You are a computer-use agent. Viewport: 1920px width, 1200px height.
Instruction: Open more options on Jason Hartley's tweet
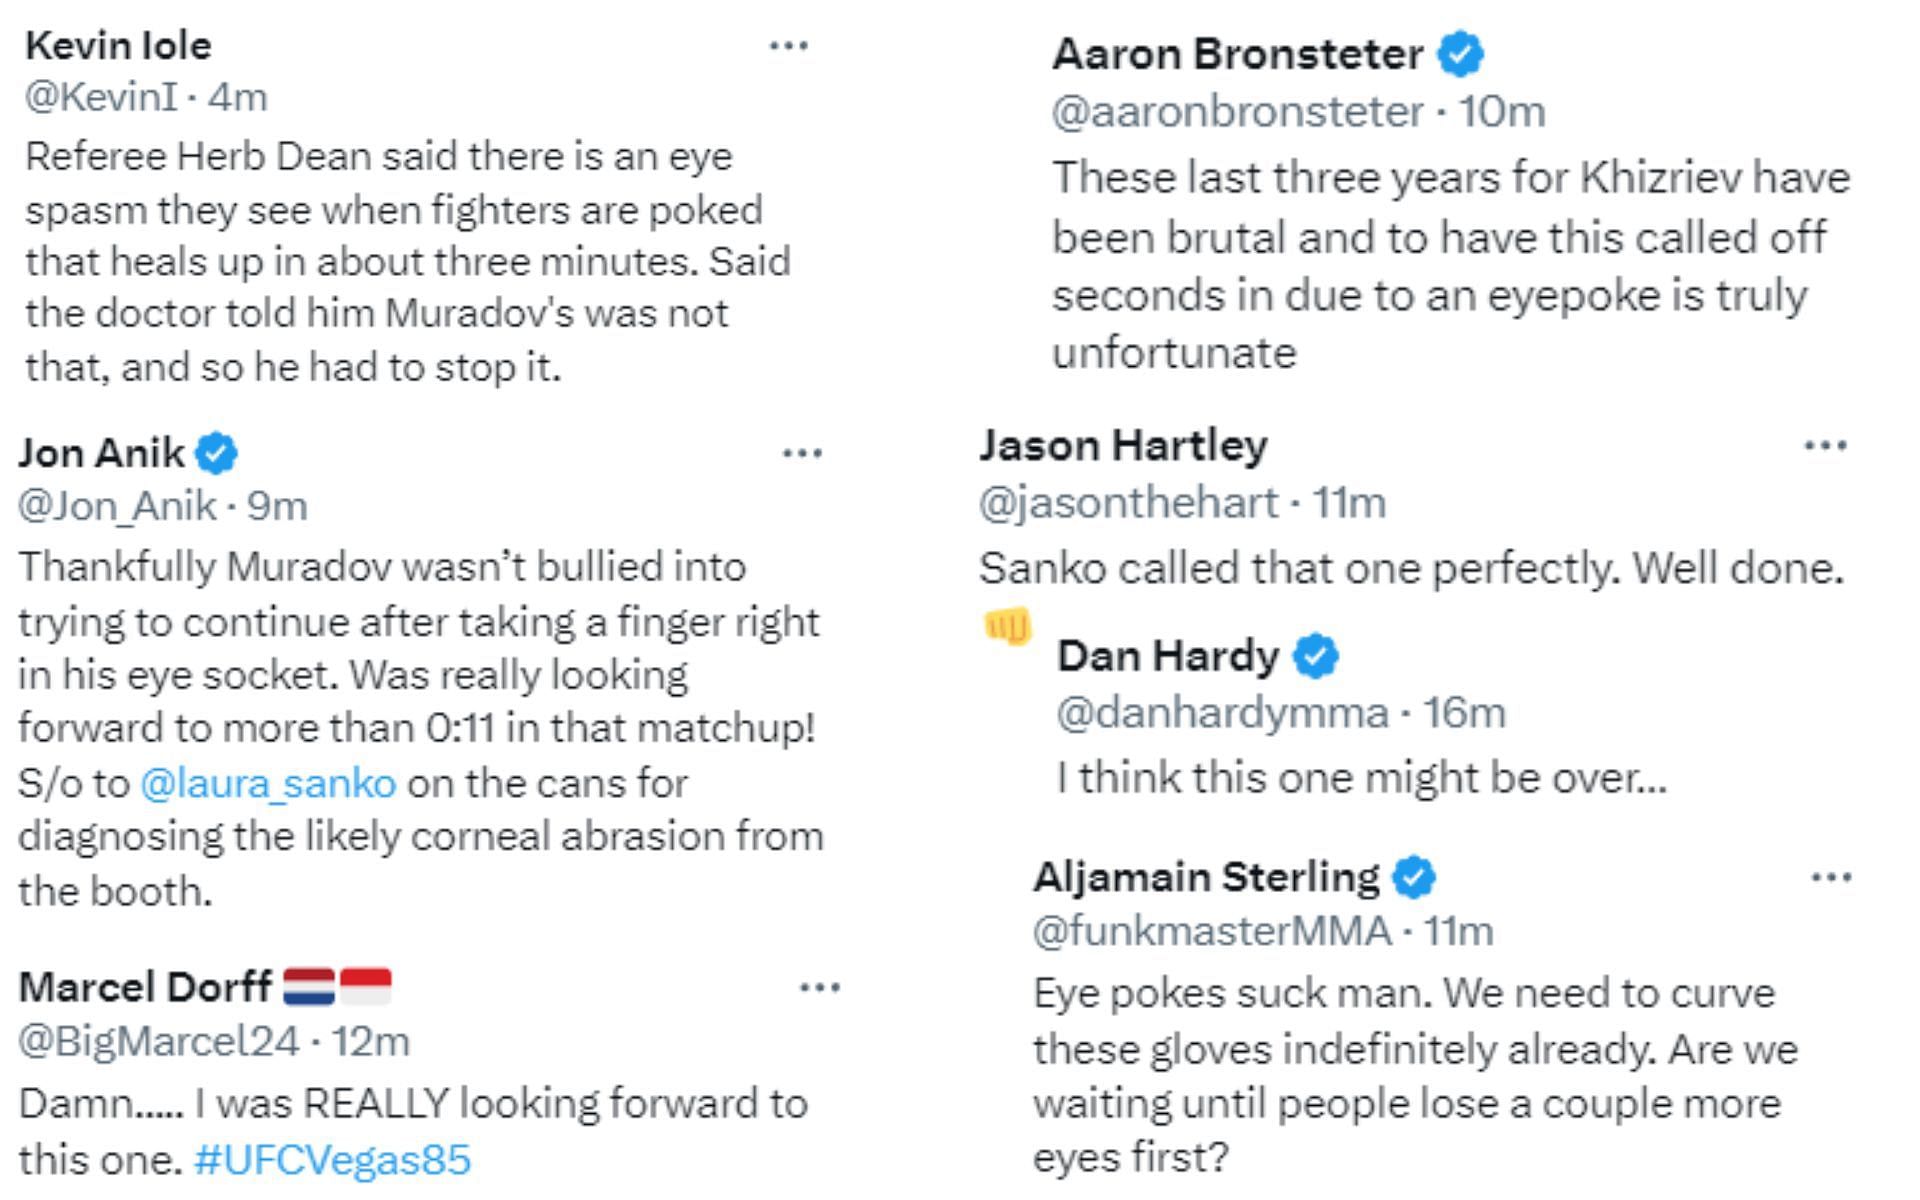[x=1825, y=446]
